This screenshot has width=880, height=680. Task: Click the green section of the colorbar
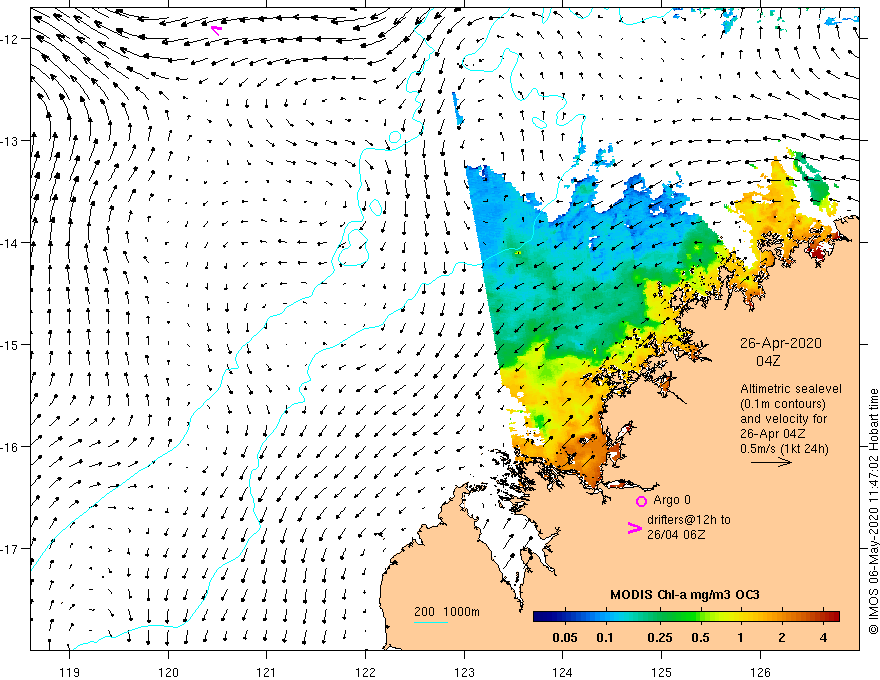[682, 617]
